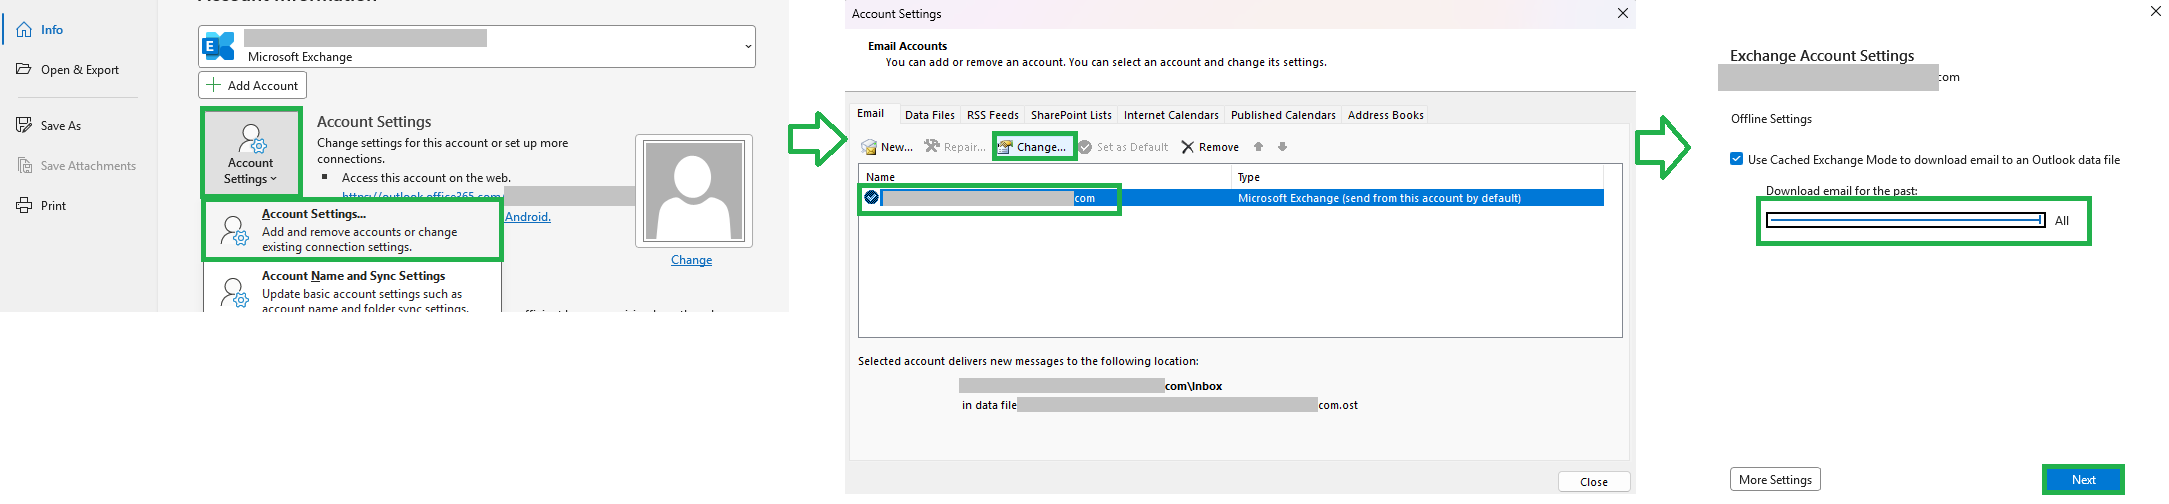Choose Account Name and Sync Settings
This screenshot has height=504, width=2169.
[352, 290]
